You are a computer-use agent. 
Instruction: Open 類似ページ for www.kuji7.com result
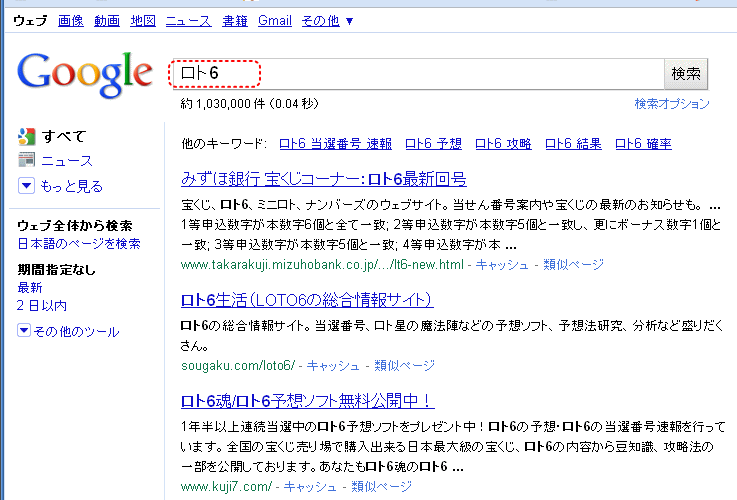click(x=381, y=486)
